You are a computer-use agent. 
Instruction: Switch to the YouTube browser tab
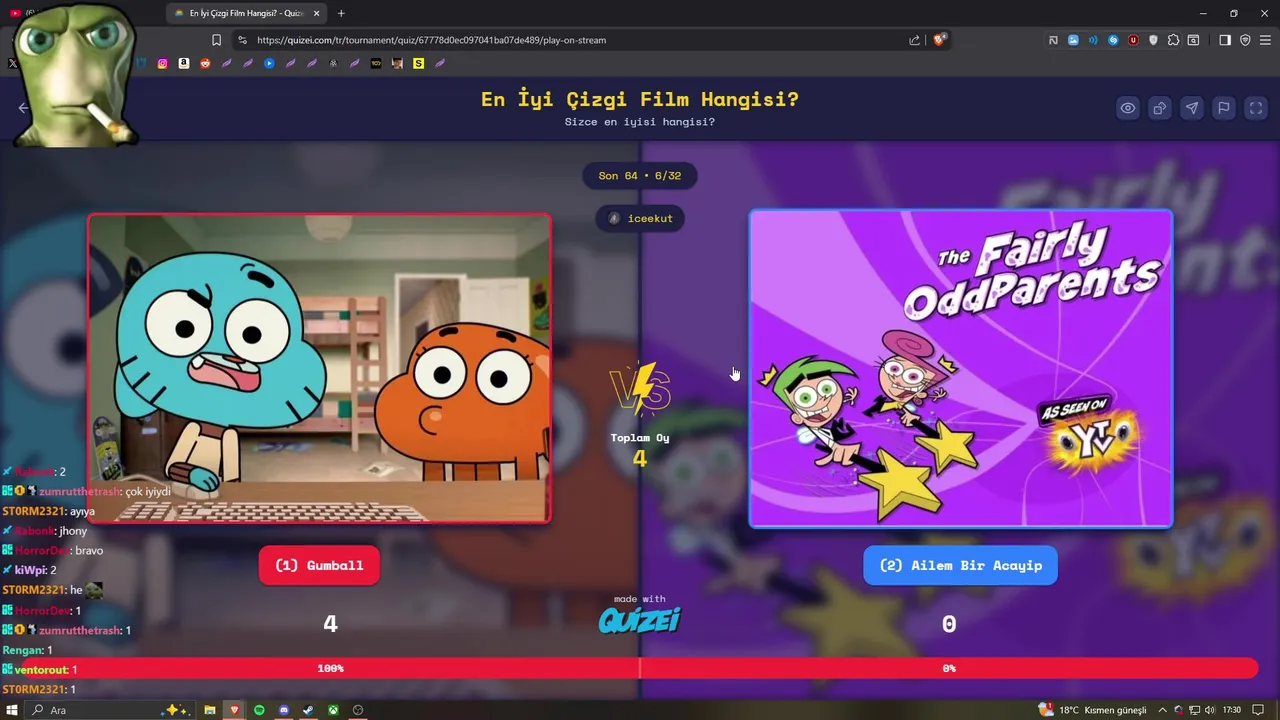tap(16, 13)
